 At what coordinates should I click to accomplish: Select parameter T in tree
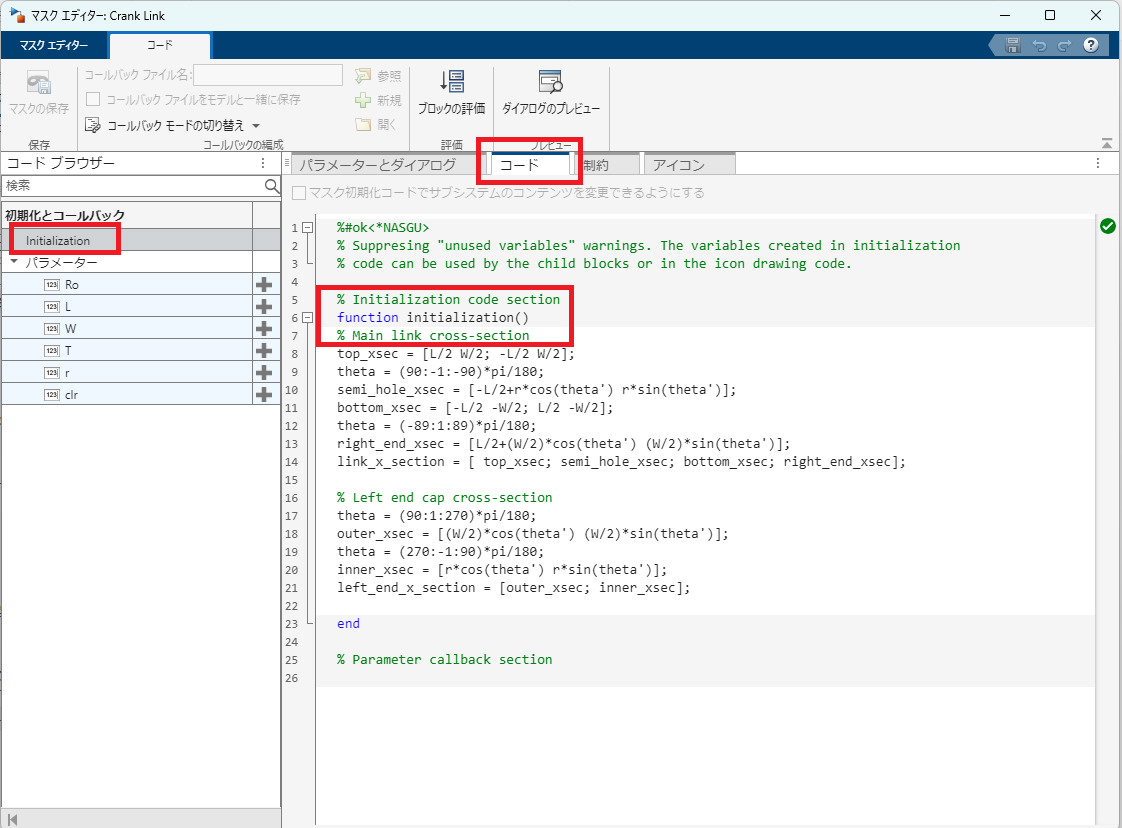tap(127, 351)
